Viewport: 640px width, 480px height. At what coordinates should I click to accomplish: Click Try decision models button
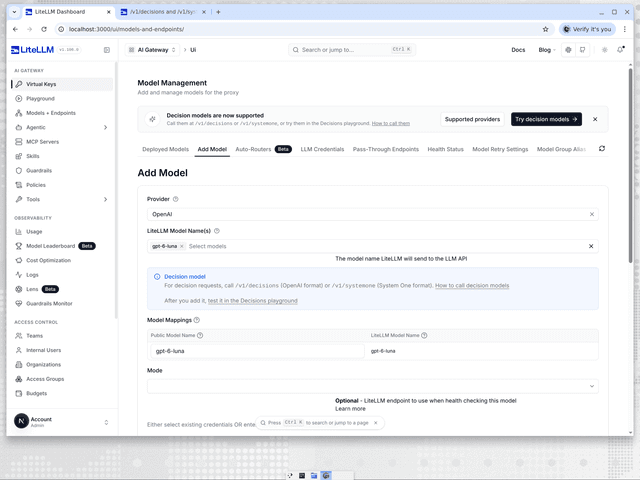click(546, 119)
